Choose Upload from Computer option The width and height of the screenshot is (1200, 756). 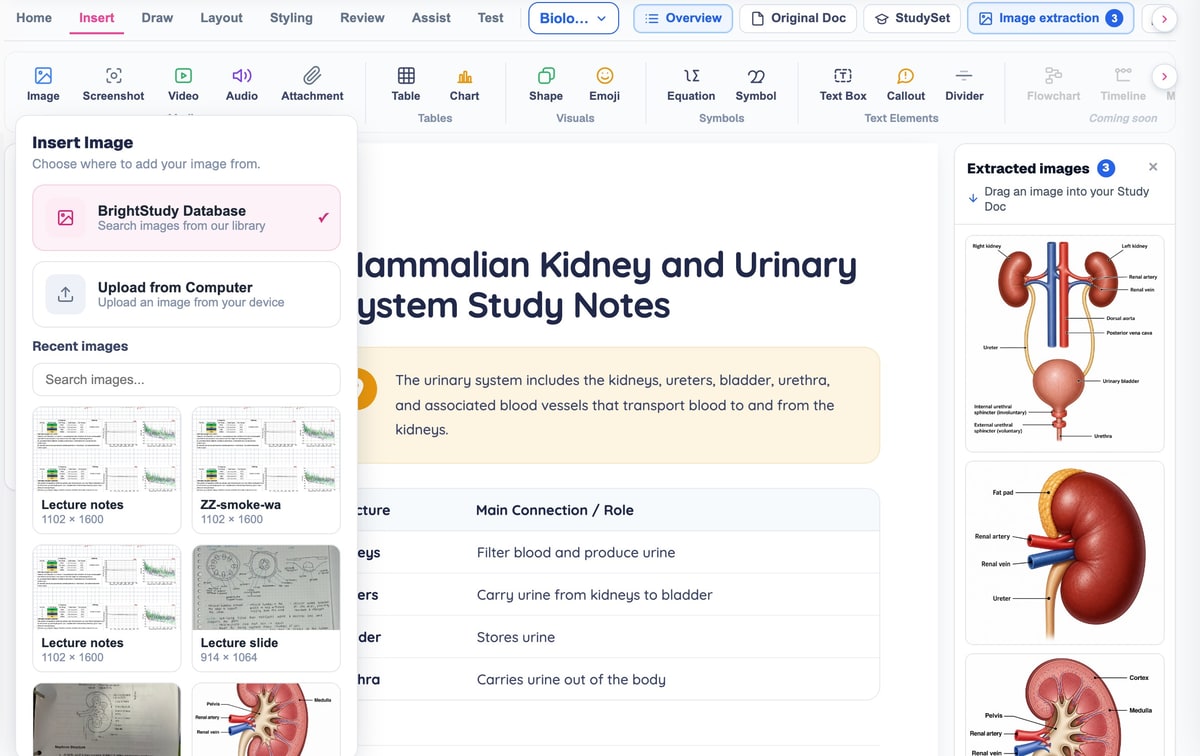click(186, 294)
